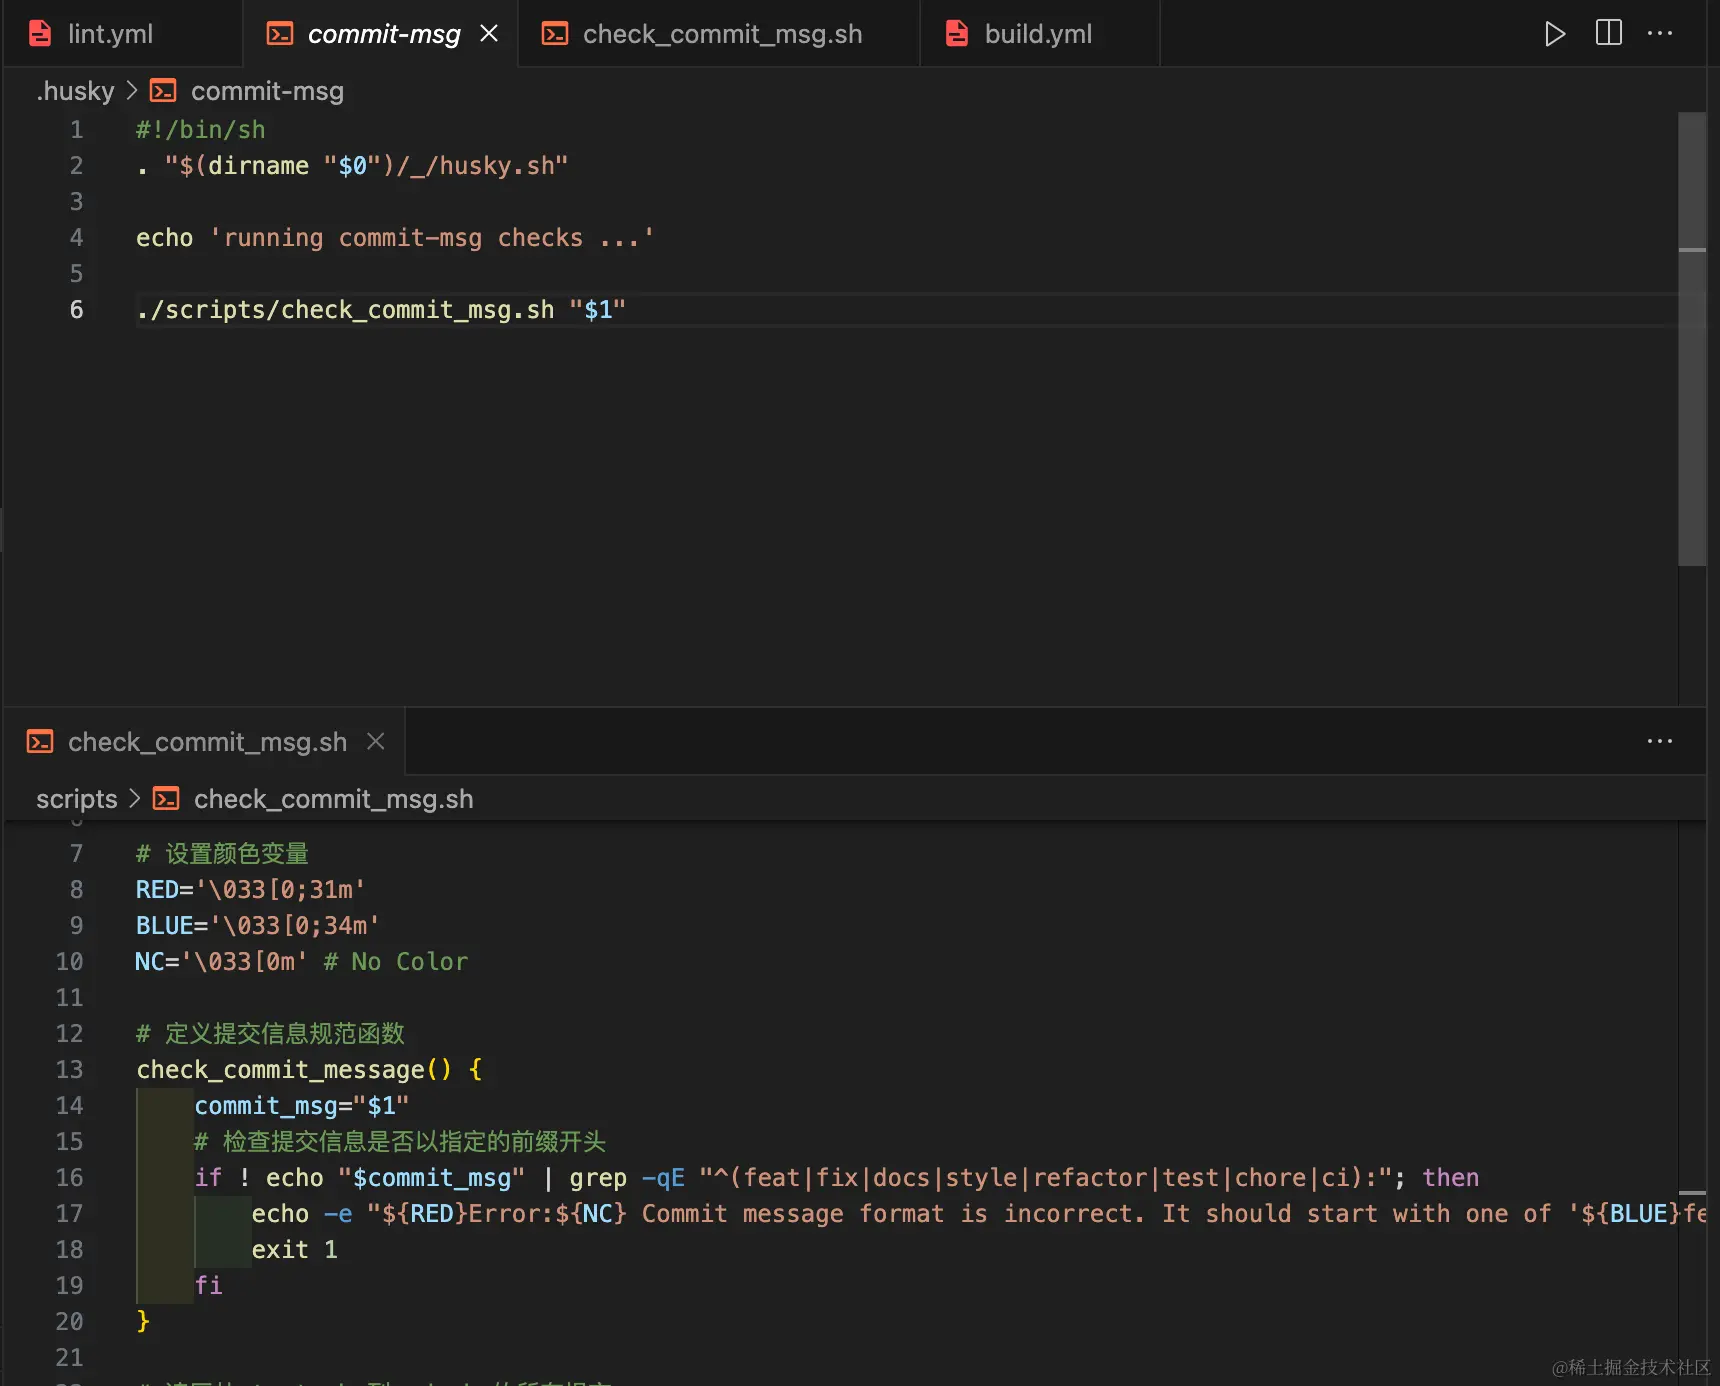Click the '# 定义提交信息规范函数' comment
Viewport: 1720px width, 1386px height.
[x=270, y=1034]
